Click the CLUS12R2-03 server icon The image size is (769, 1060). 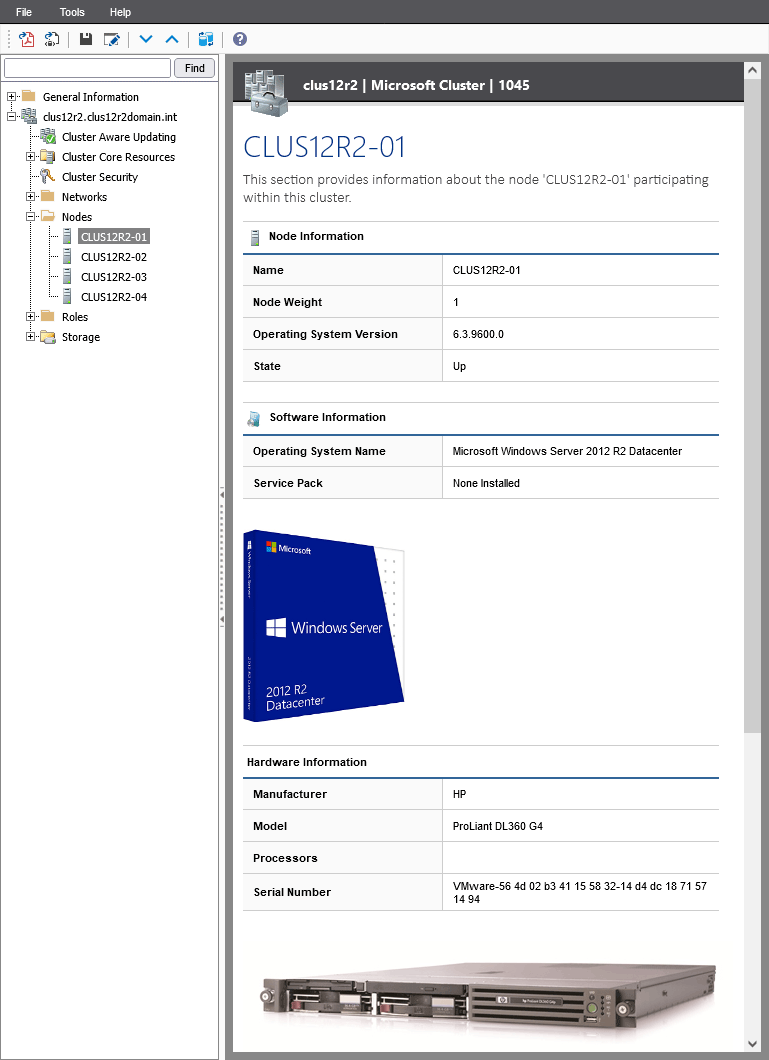click(x=67, y=276)
